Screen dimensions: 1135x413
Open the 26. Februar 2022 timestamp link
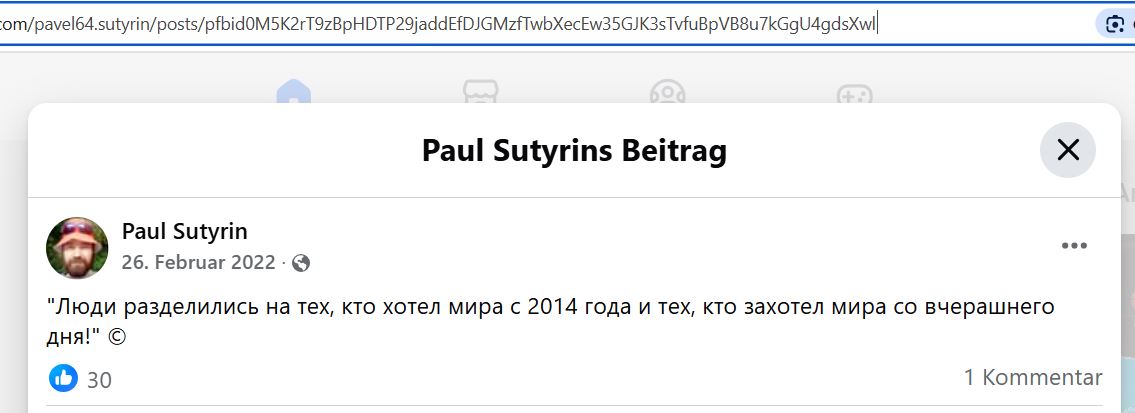(x=198, y=262)
